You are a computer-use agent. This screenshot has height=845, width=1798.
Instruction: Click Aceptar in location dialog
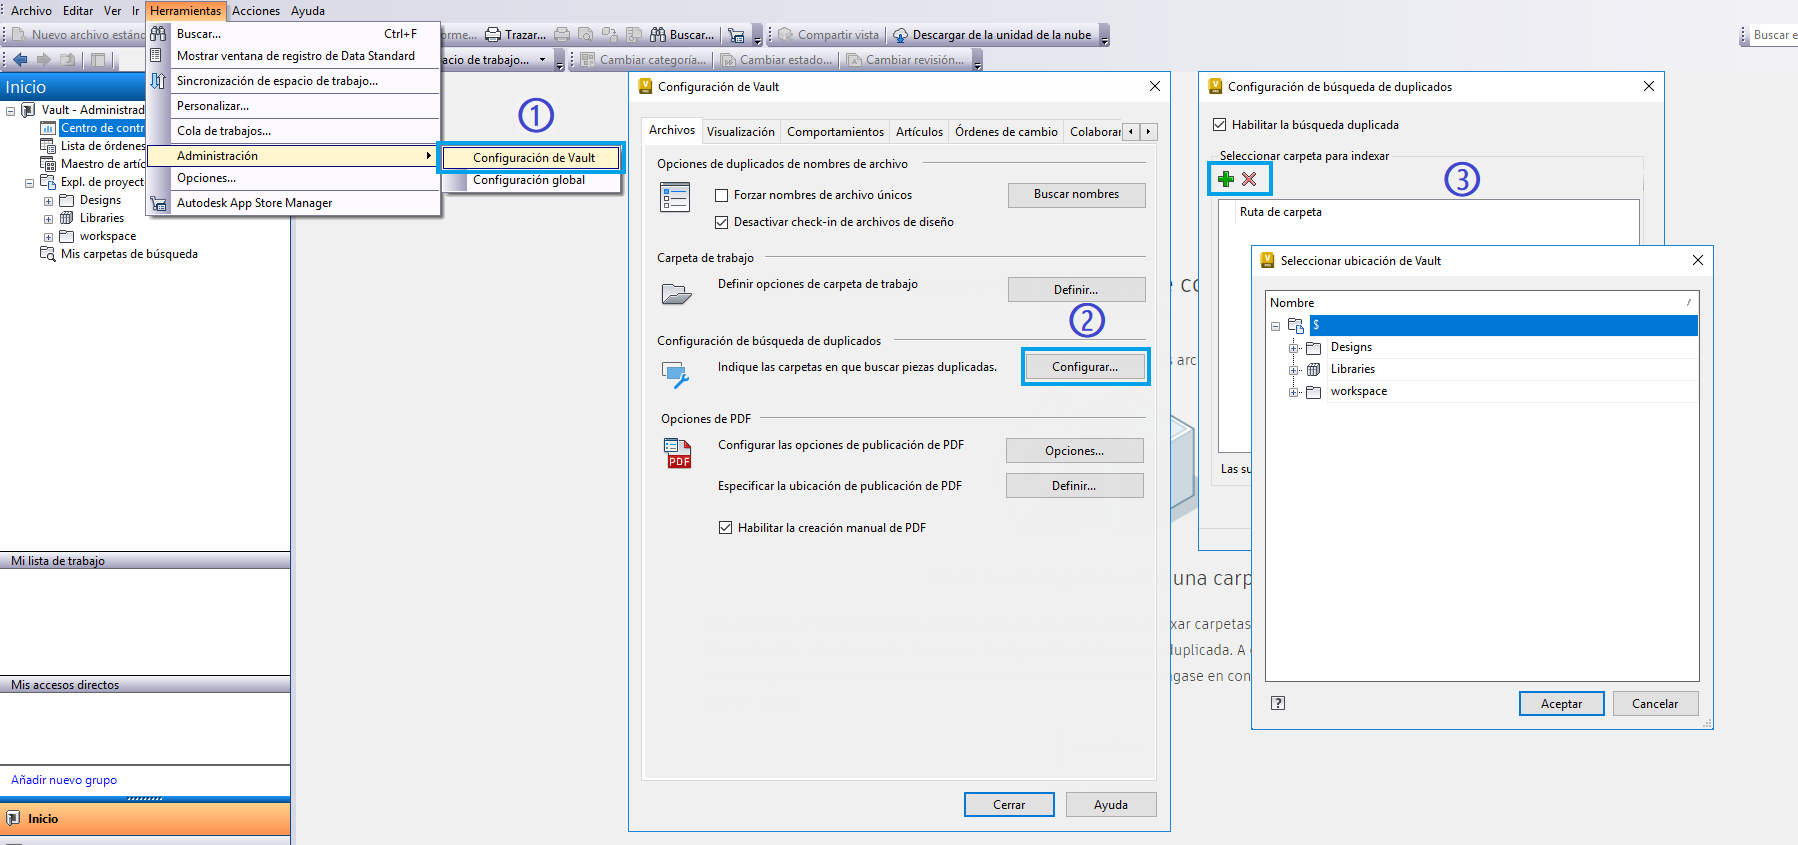point(1561,703)
